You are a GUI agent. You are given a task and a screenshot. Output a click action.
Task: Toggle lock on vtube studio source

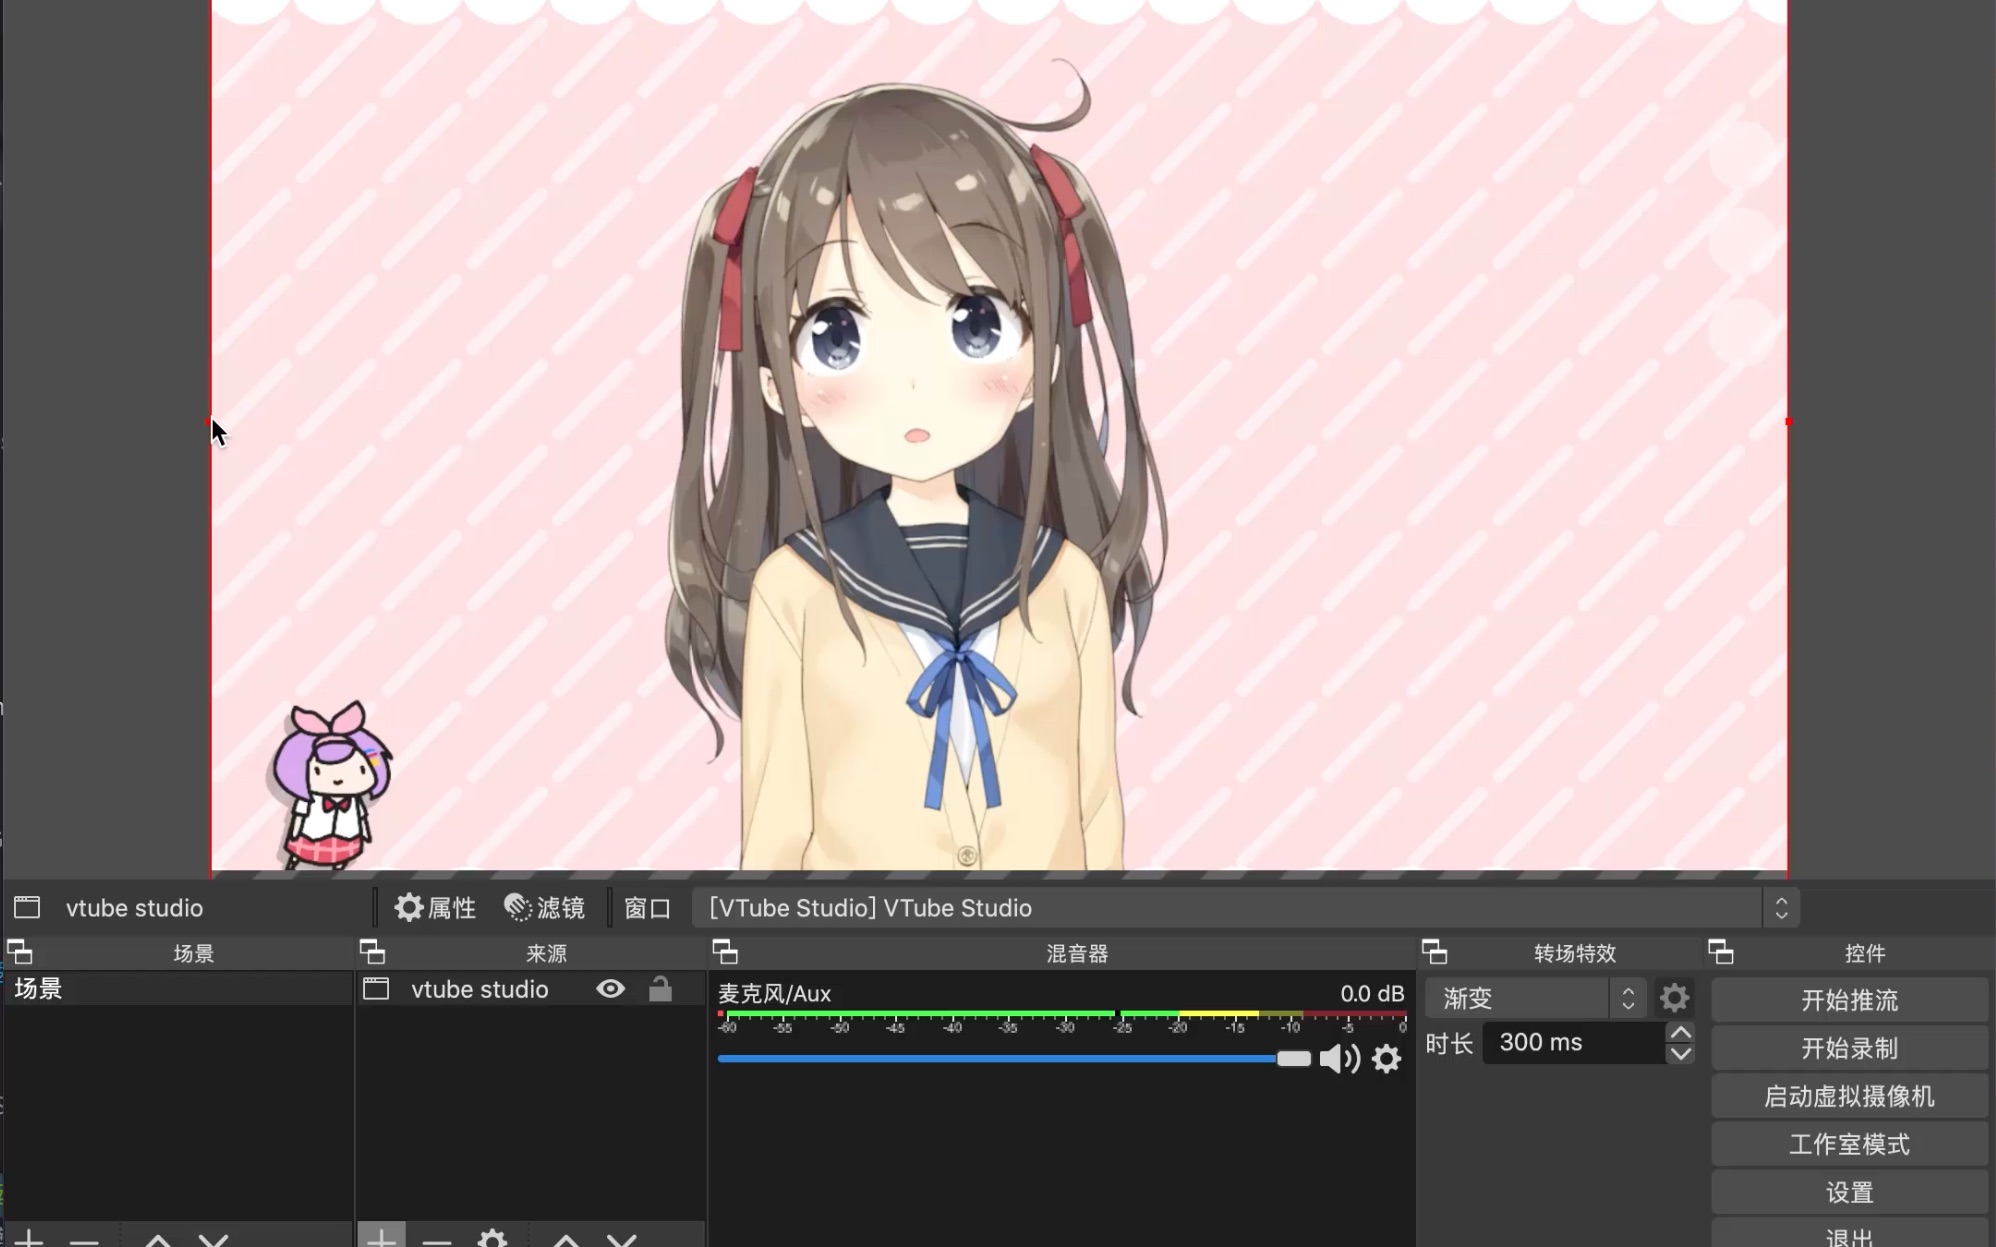click(660, 989)
